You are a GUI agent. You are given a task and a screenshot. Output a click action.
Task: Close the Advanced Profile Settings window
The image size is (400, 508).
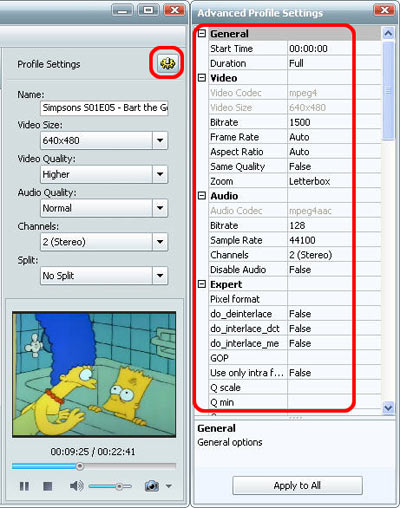tap(384, 10)
